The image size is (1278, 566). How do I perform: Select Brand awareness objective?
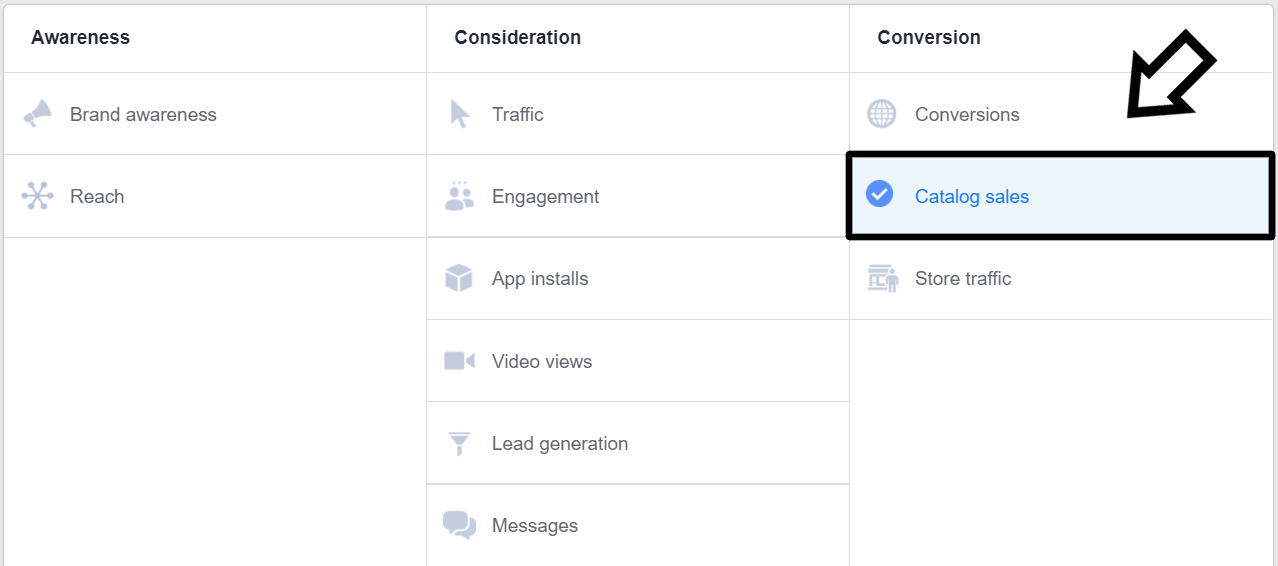click(x=143, y=115)
